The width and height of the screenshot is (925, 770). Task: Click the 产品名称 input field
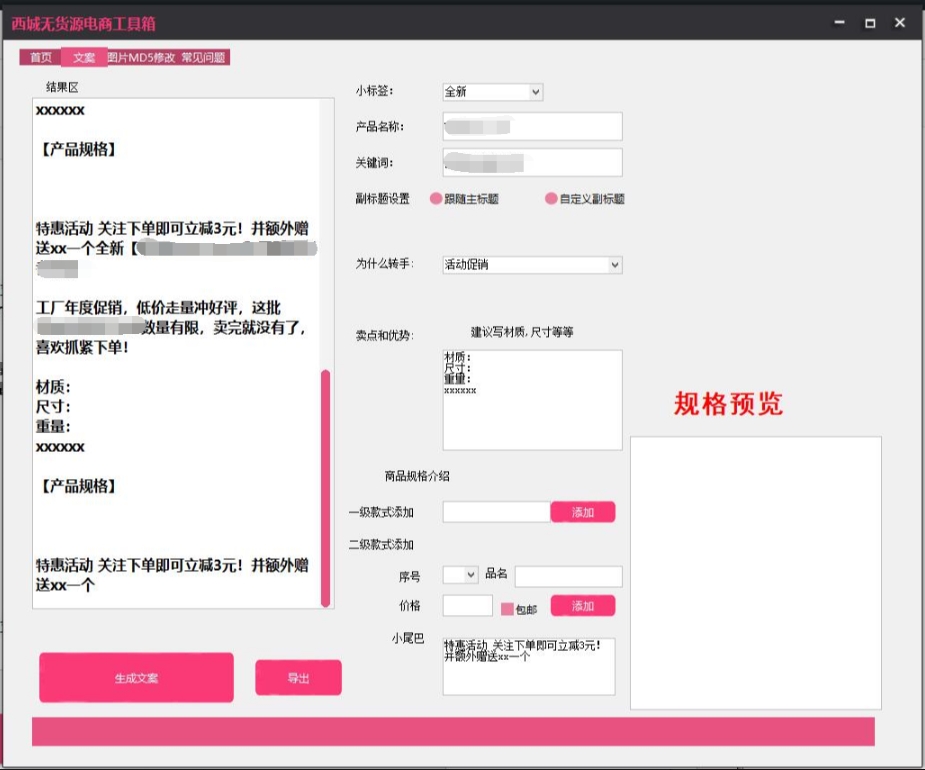click(x=532, y=126)
